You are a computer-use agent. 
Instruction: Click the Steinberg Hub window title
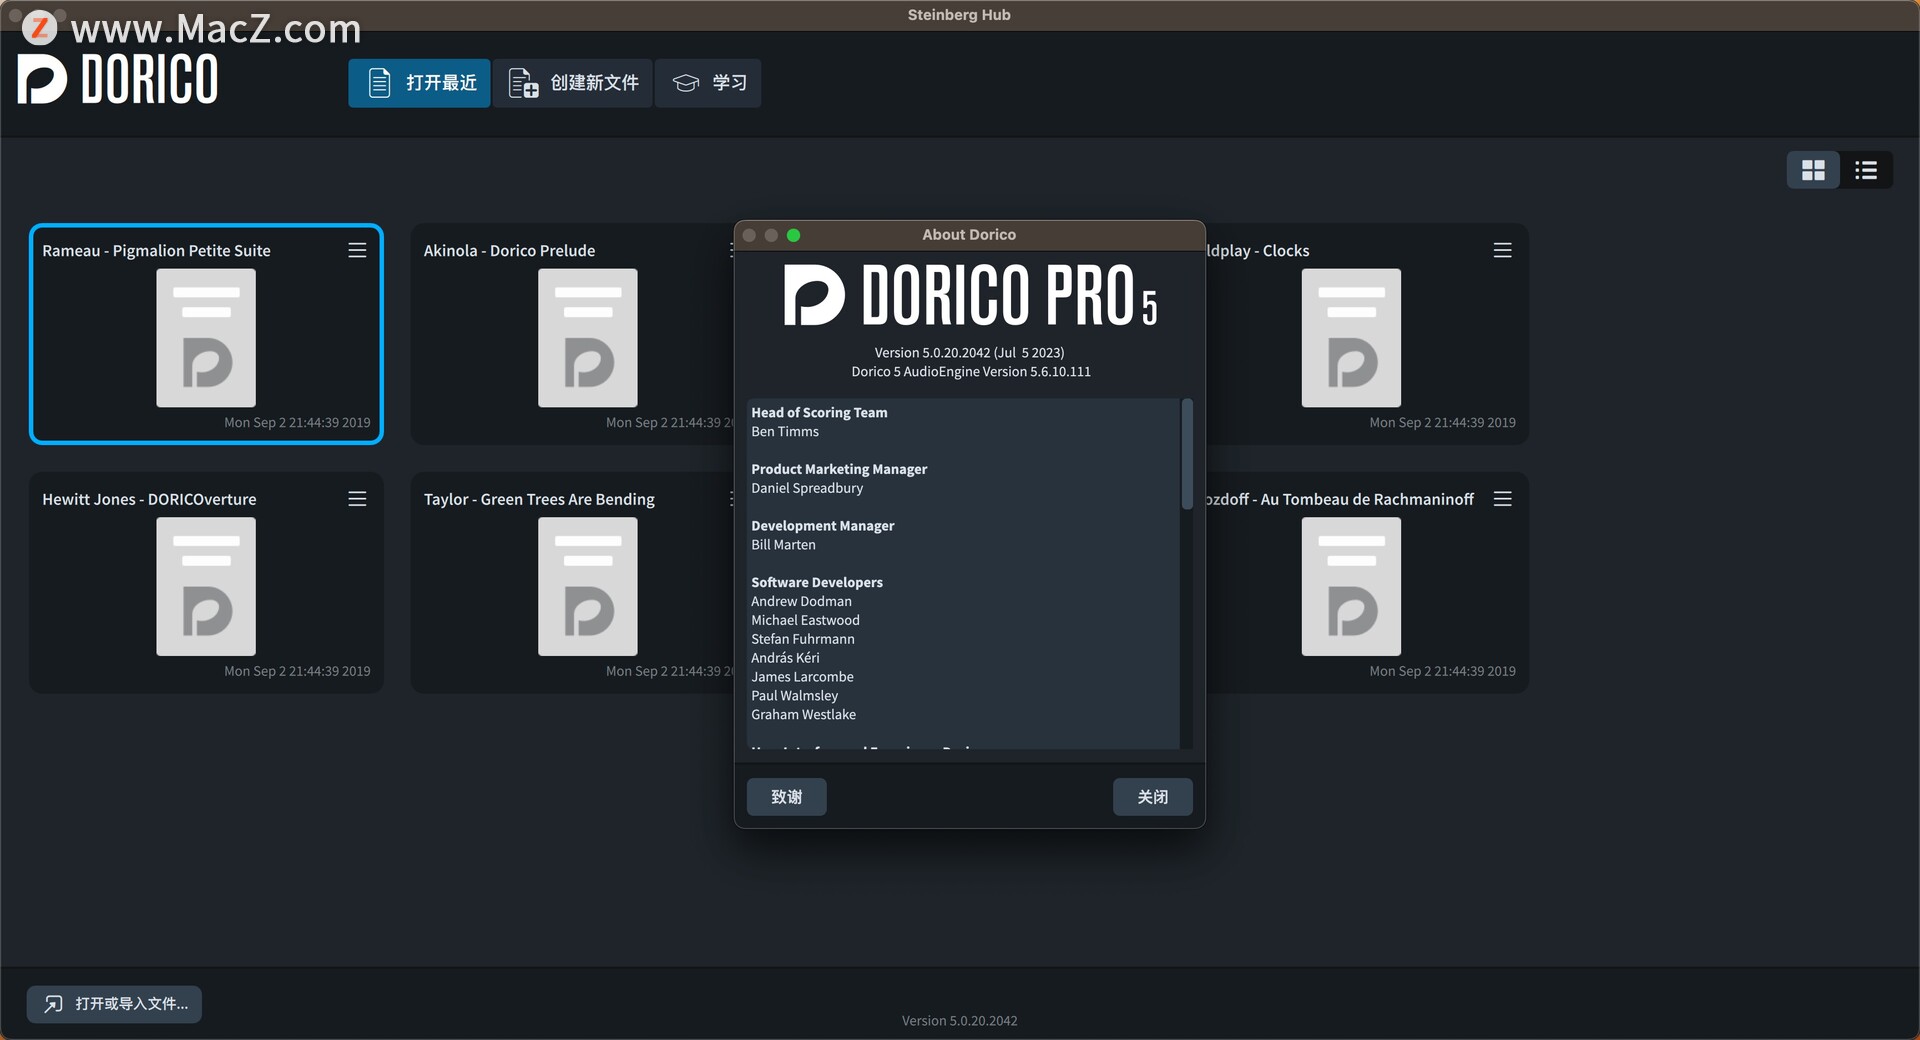point(959,15)
